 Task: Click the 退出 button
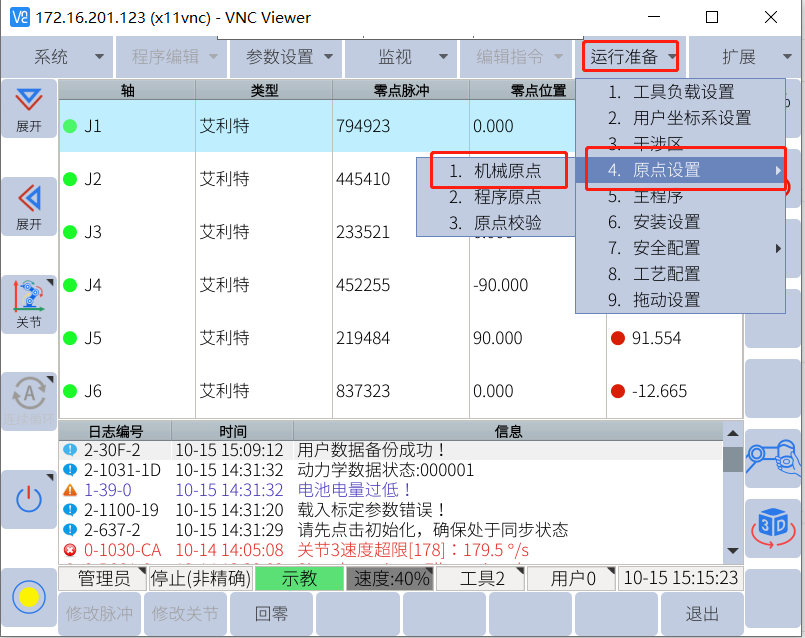click(x=701, y=613)
